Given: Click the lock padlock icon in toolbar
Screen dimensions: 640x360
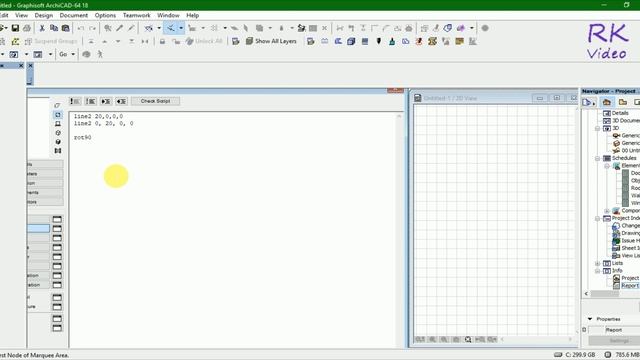Looking at the screenshot, I should [162, 41].
